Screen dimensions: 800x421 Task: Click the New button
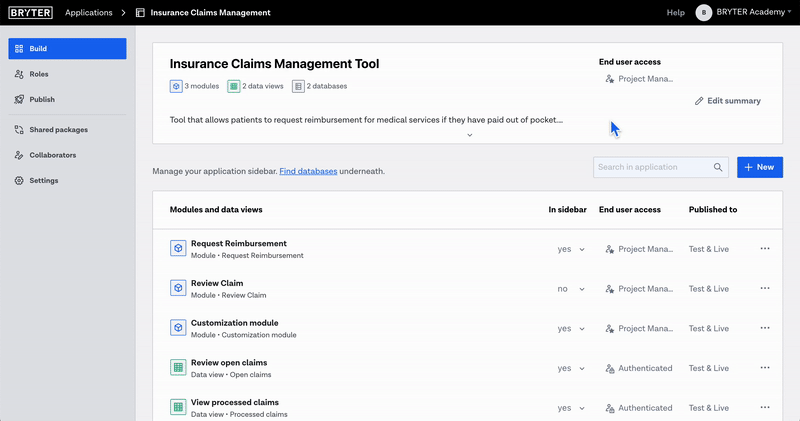759,167
